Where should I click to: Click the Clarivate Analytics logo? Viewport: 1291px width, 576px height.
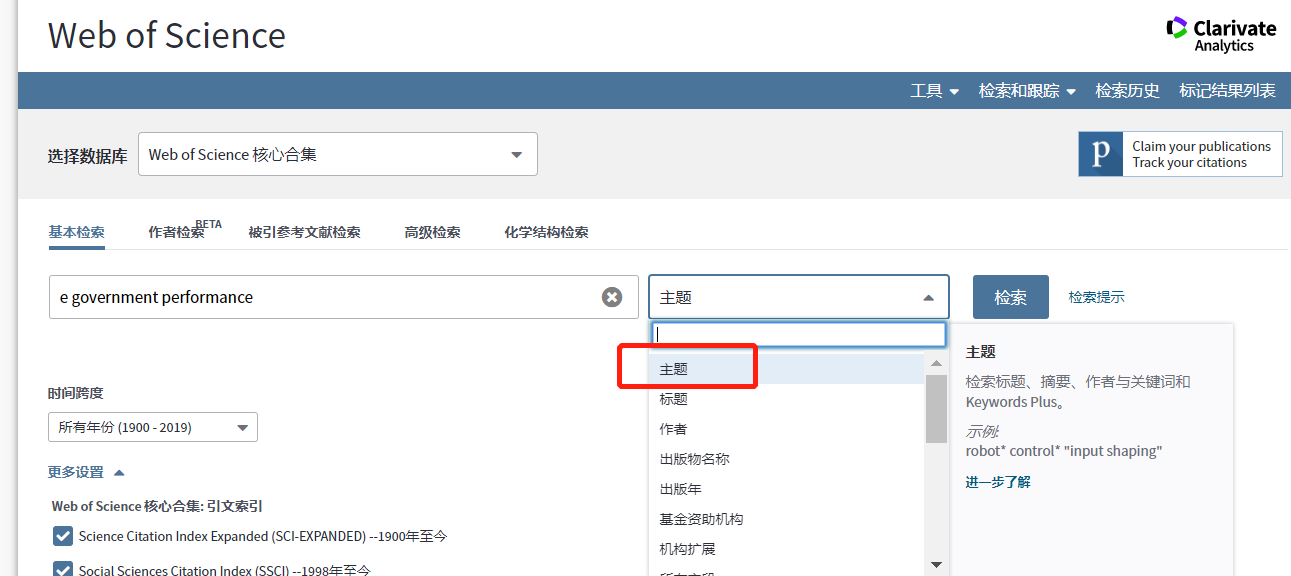(x=1222, y=35)
